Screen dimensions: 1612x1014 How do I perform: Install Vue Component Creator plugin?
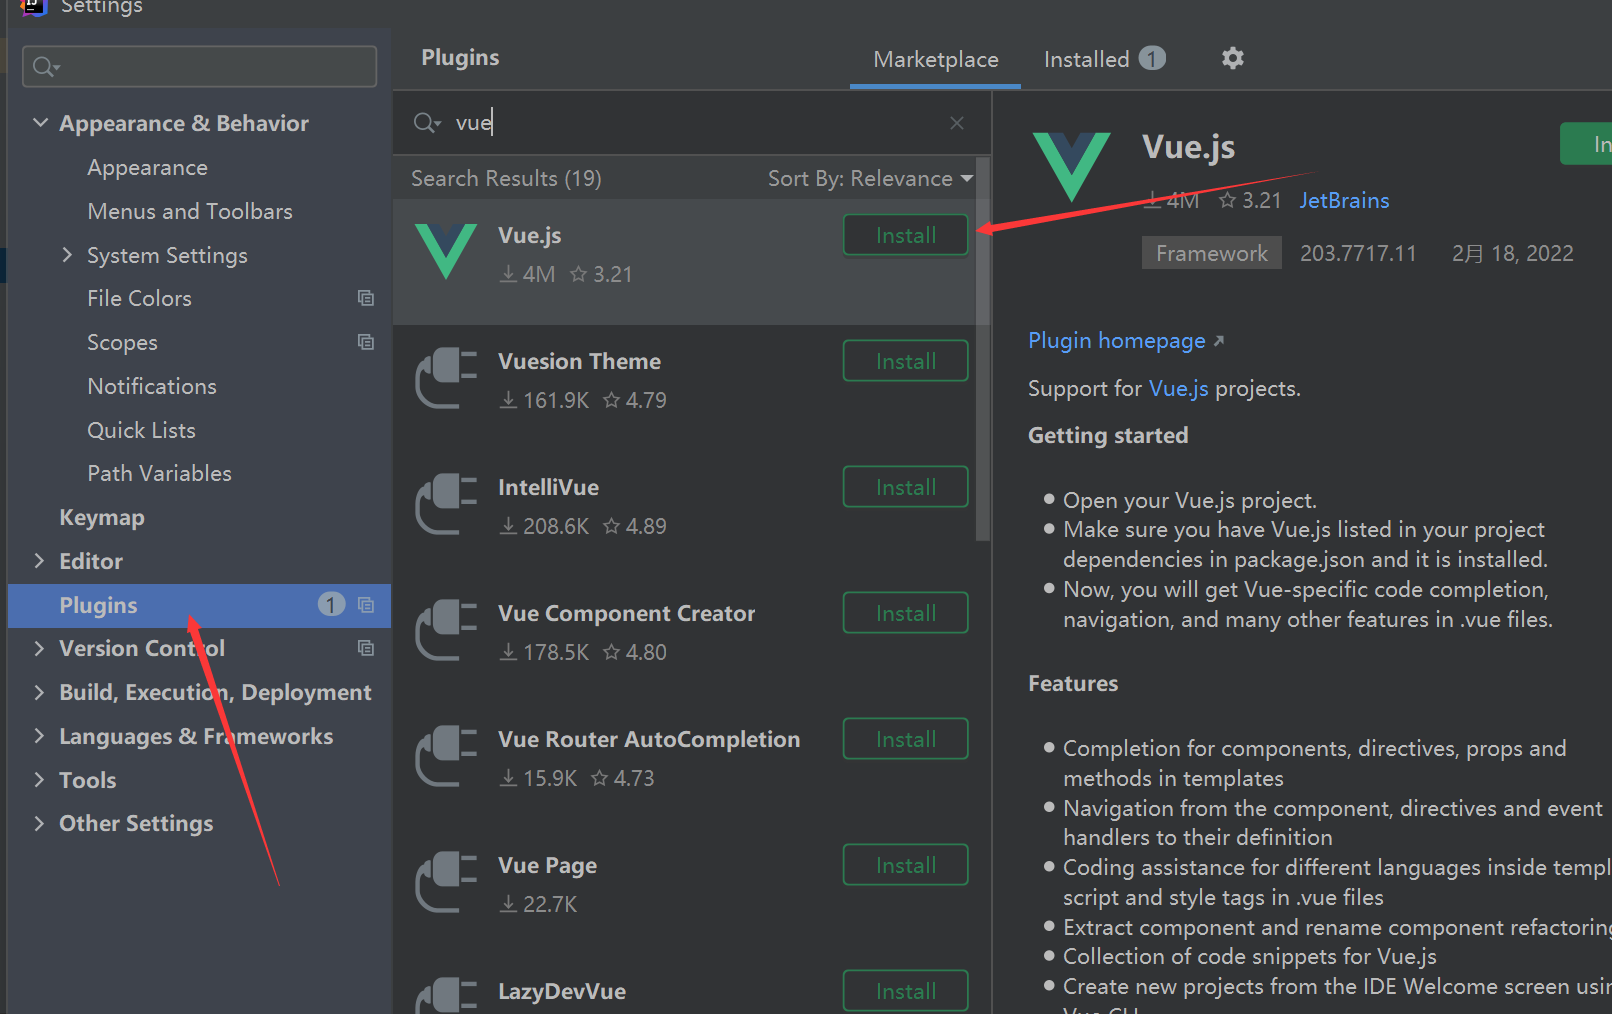click(x=906, y=613)
